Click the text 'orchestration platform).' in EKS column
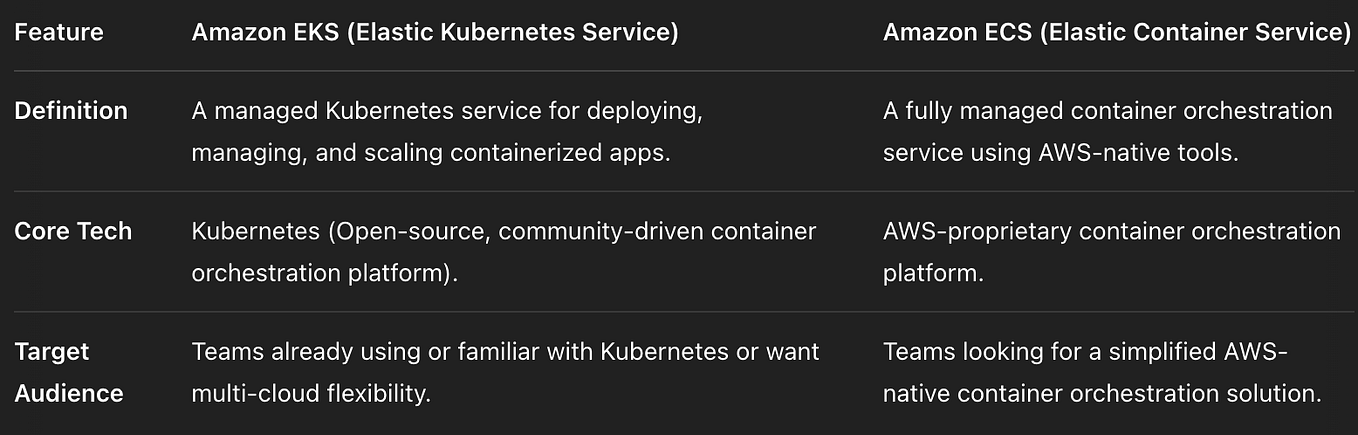The width and height of the screenshot is (1358, 435). [x=325, y=272]
